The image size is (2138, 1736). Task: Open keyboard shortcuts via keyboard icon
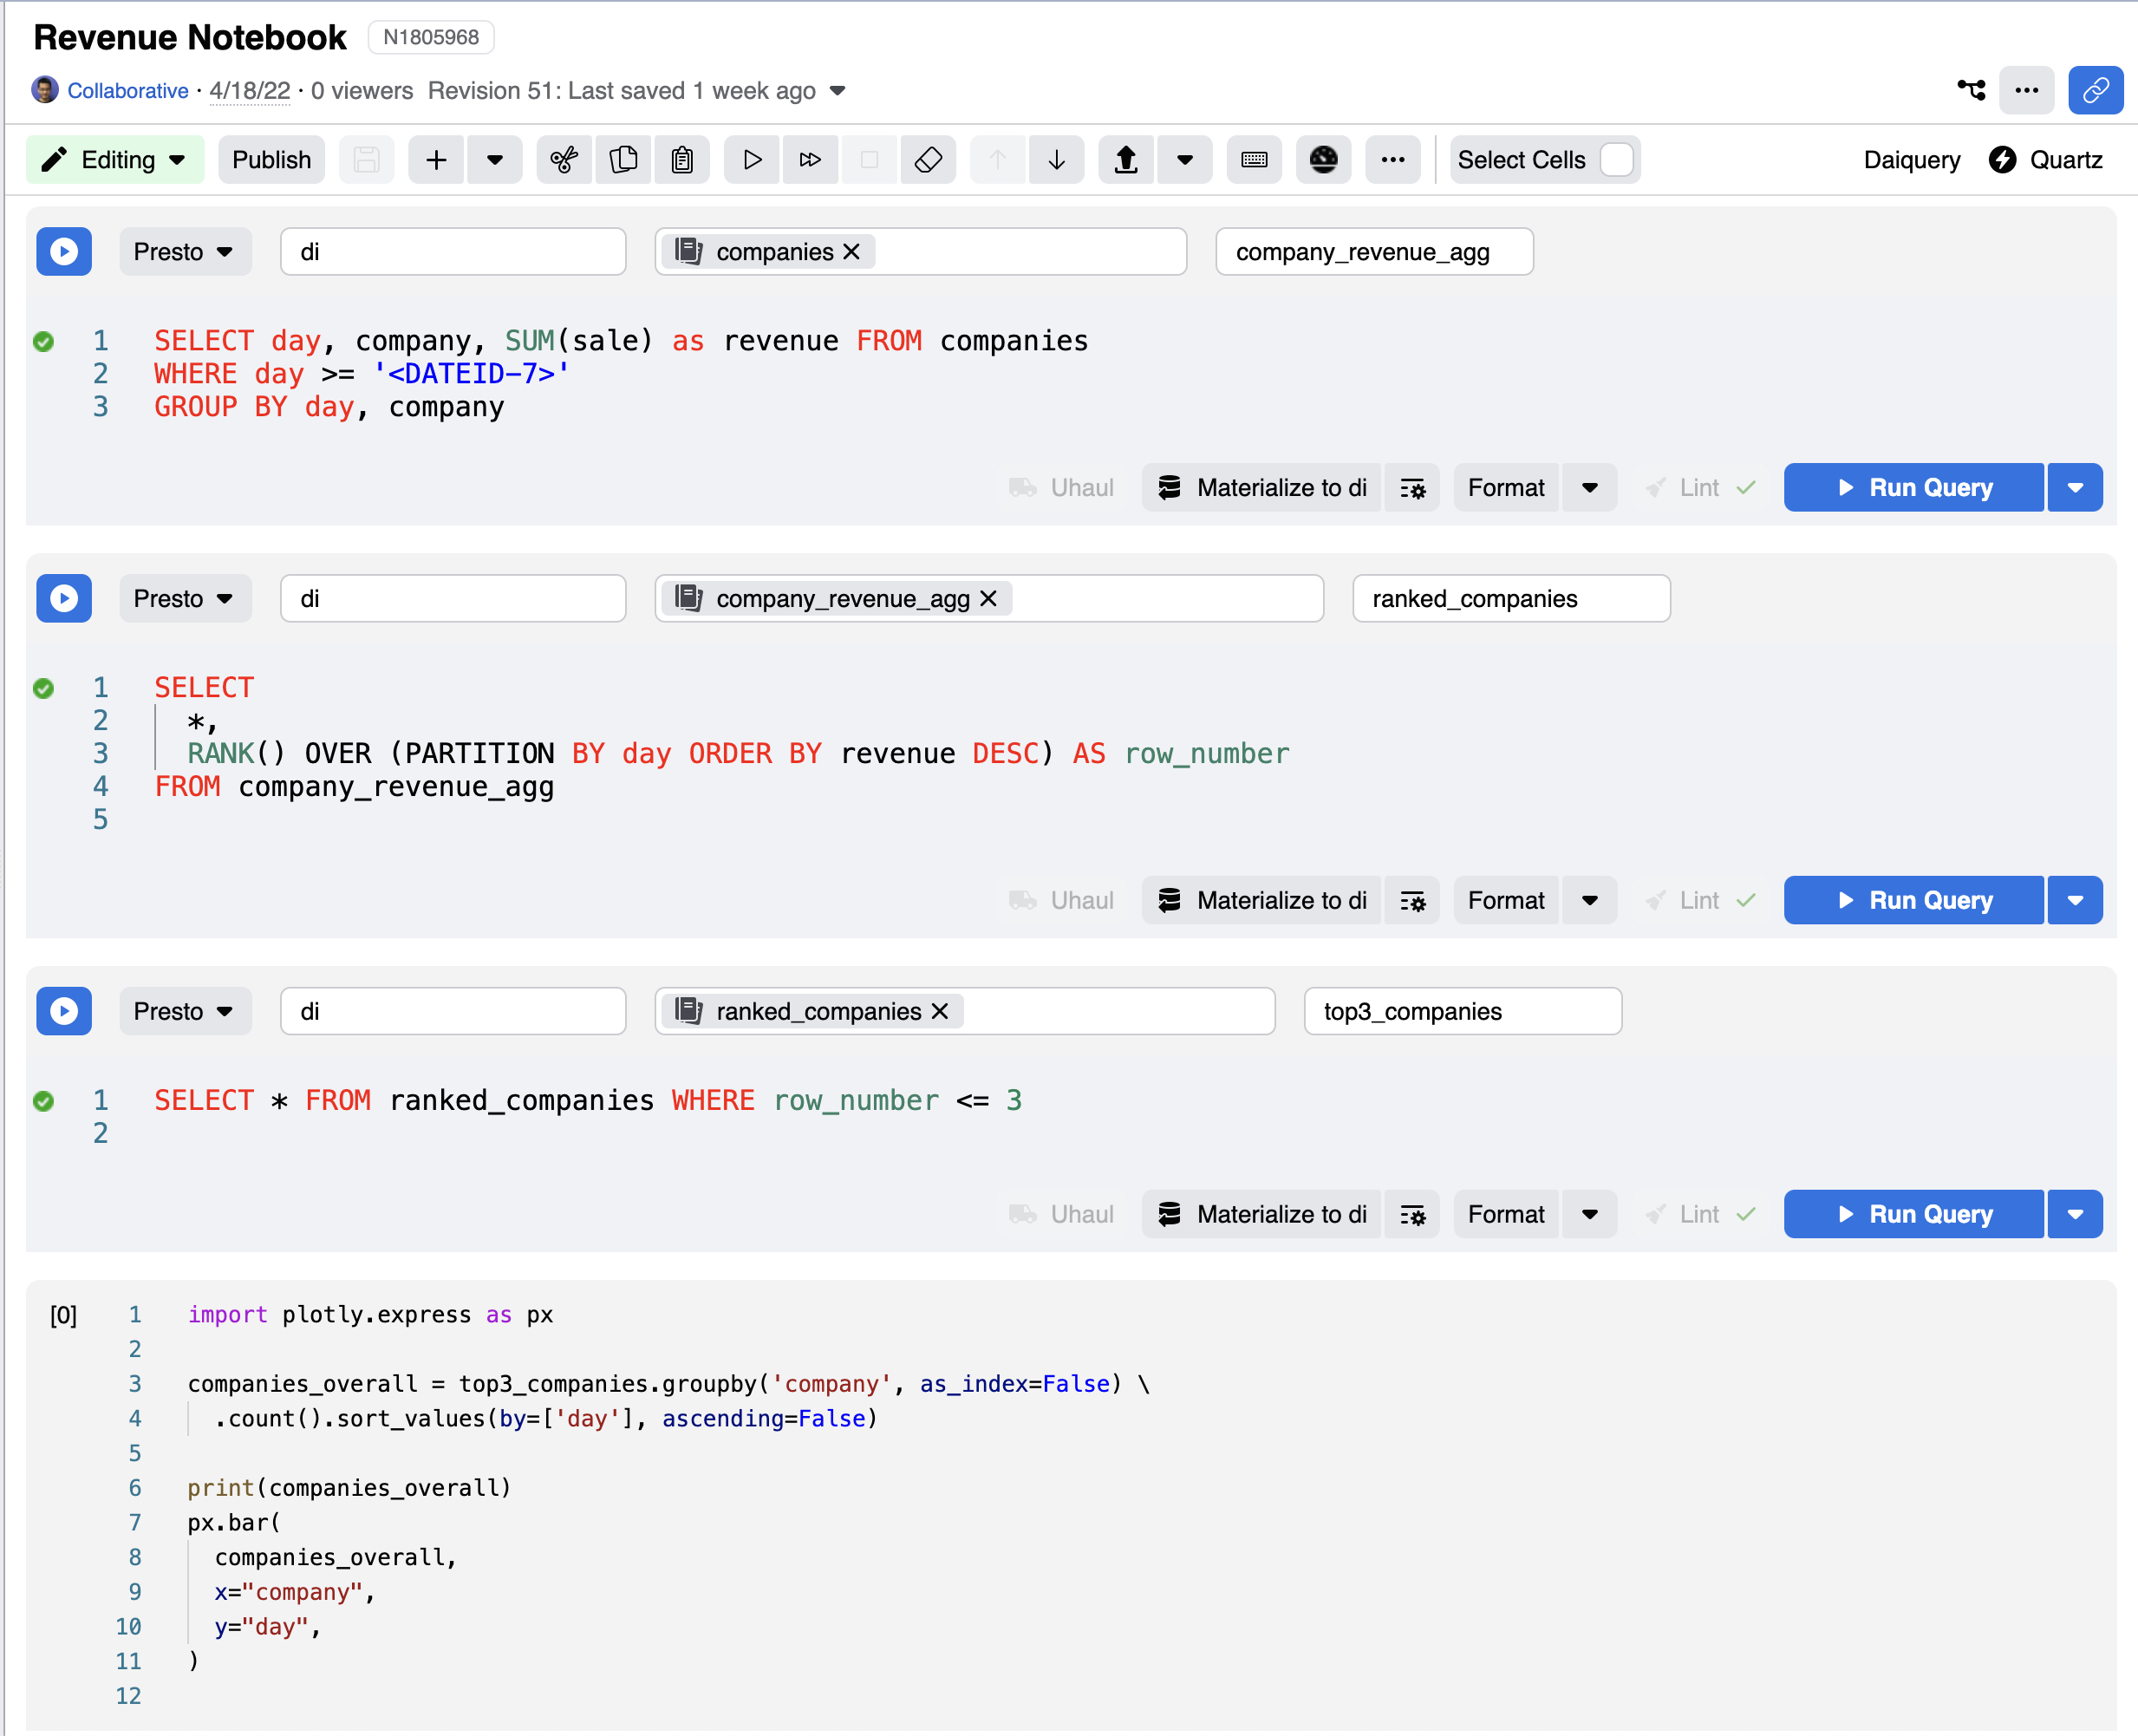[1254, 160]
